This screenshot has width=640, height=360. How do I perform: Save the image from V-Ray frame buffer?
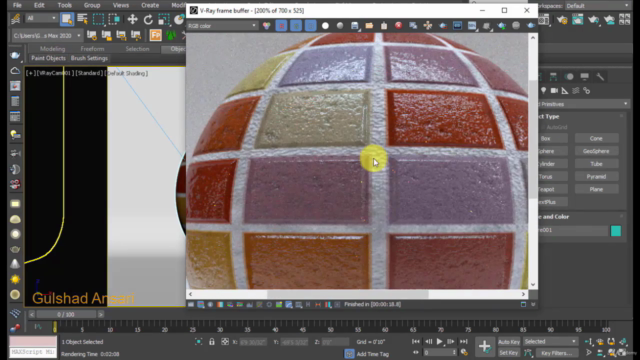(355, 26)
